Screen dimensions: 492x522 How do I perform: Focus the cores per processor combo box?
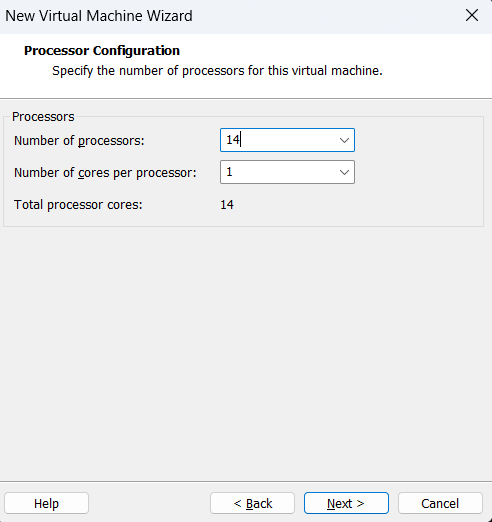click(287, 172)
